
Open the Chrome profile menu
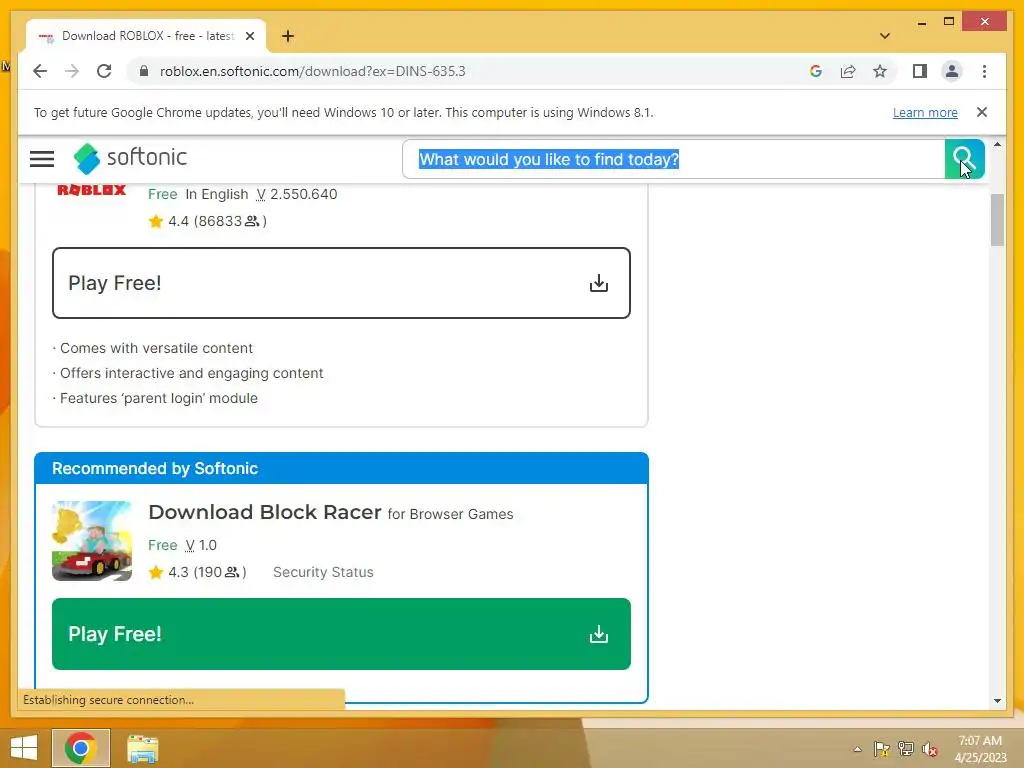(952, 71)
